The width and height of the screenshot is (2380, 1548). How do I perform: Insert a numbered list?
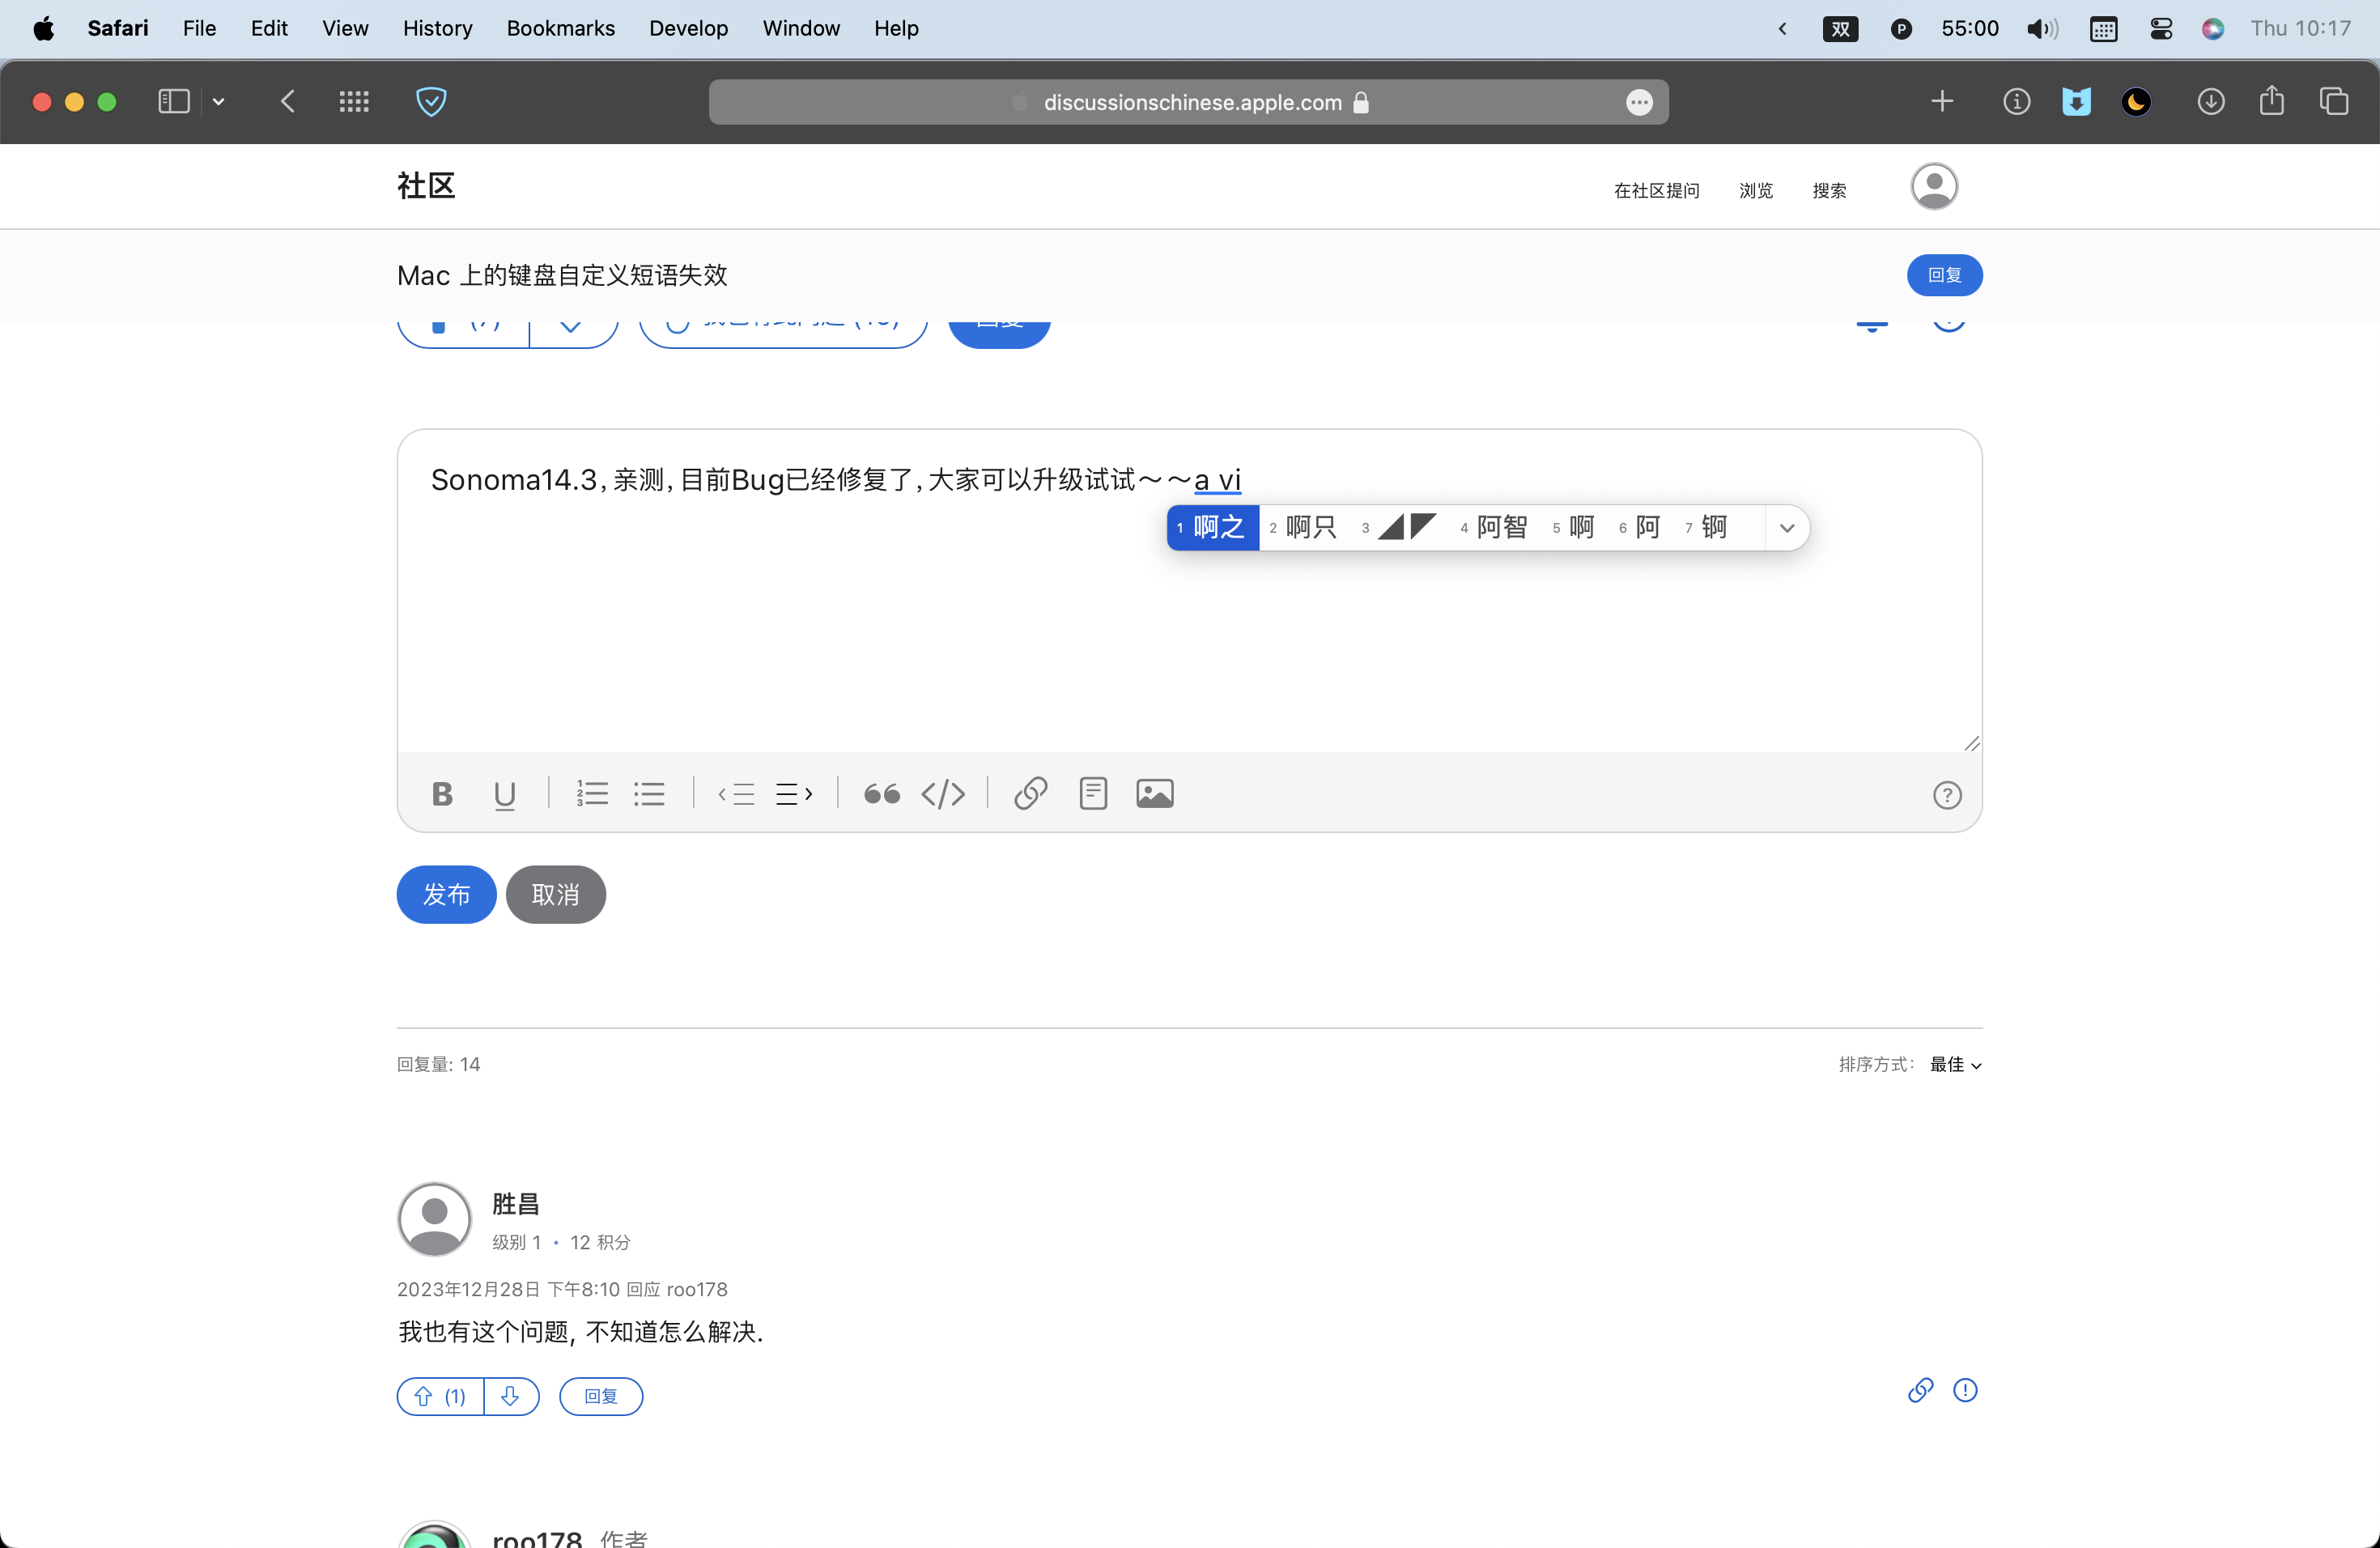click(592, 794)
